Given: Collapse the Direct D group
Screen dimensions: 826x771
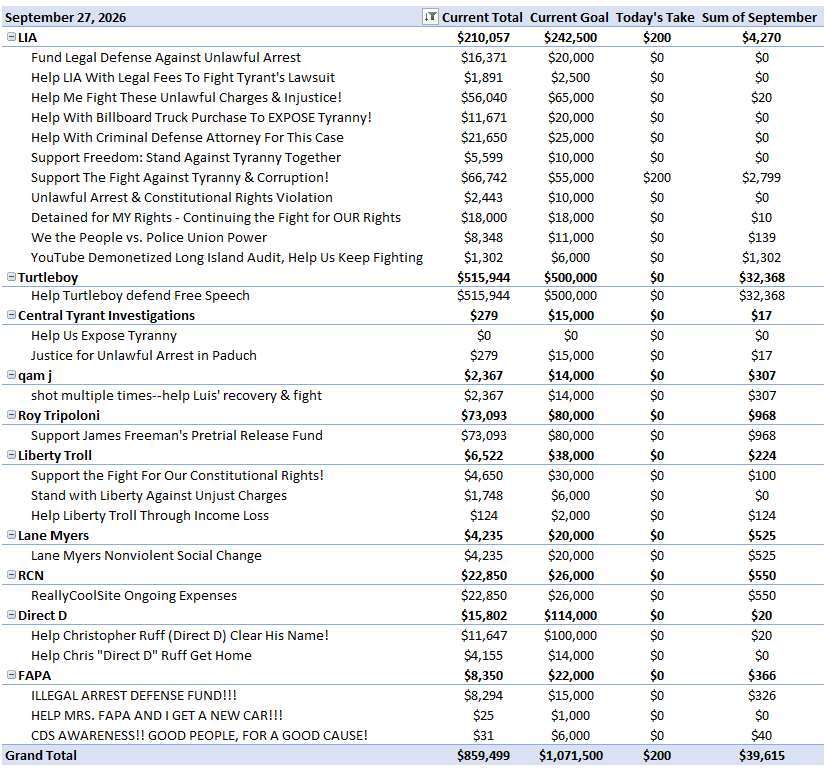Looking at the screenshot, I should tap(11, 615).
